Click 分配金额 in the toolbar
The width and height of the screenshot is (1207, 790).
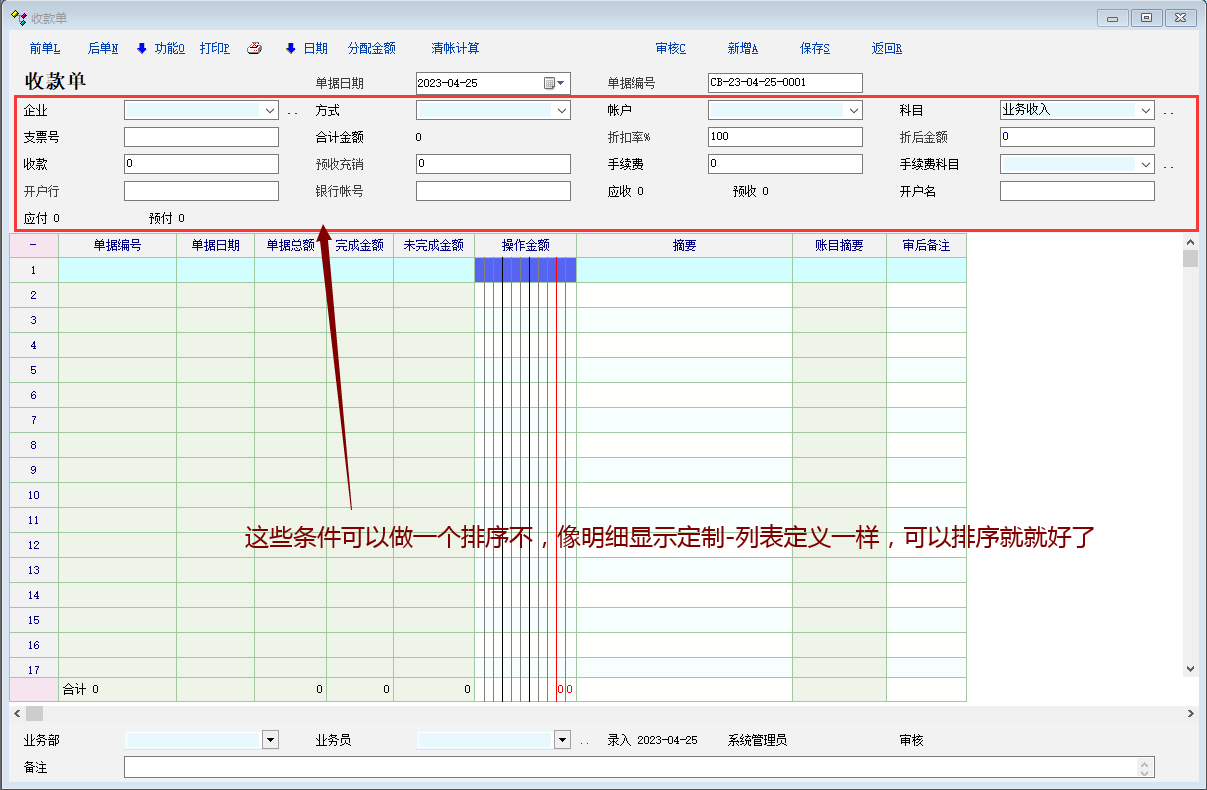[x=371, y=48]
